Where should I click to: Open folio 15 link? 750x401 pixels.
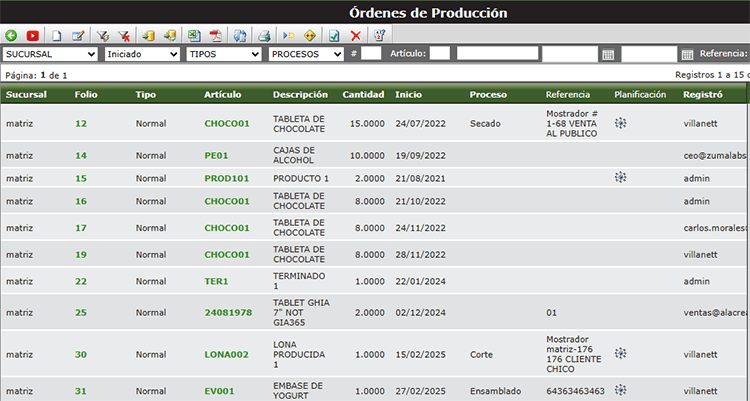point(81,178)
